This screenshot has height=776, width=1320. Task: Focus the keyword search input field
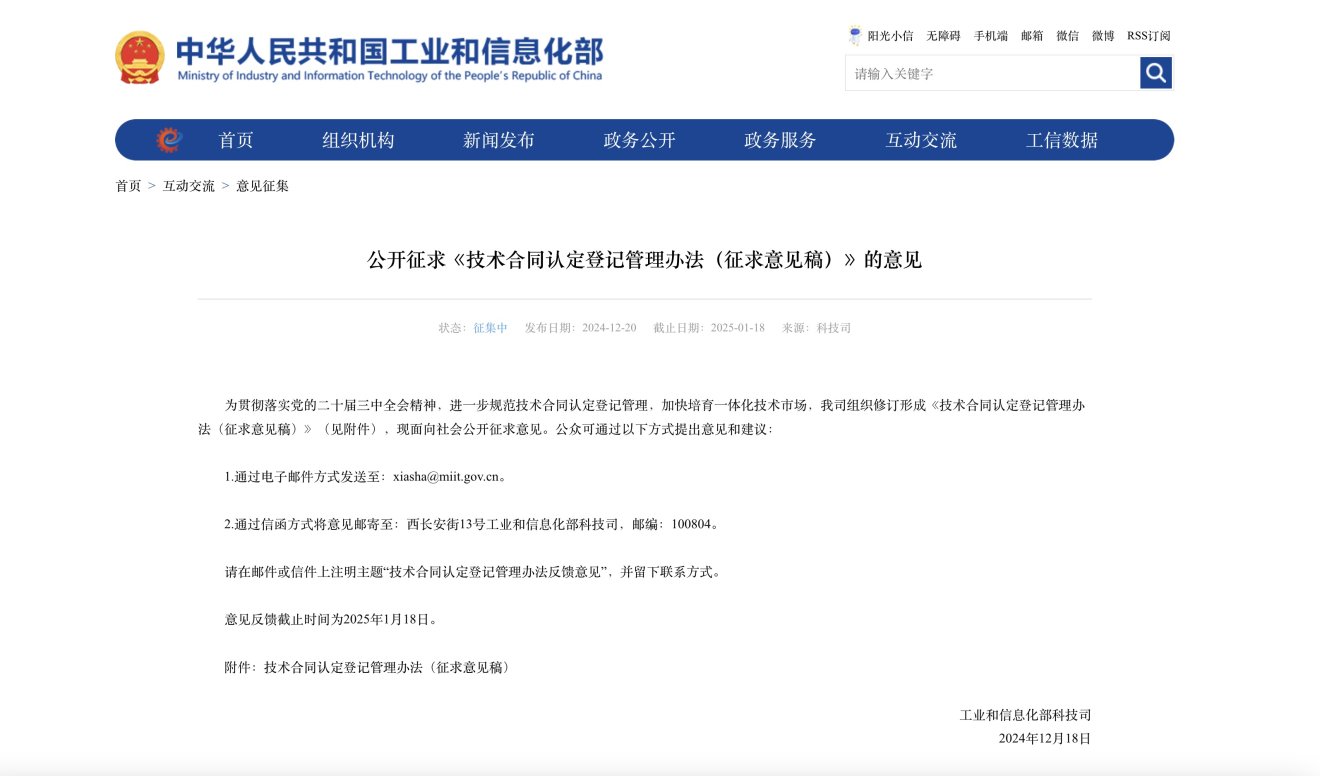click(x=992, y=73)
